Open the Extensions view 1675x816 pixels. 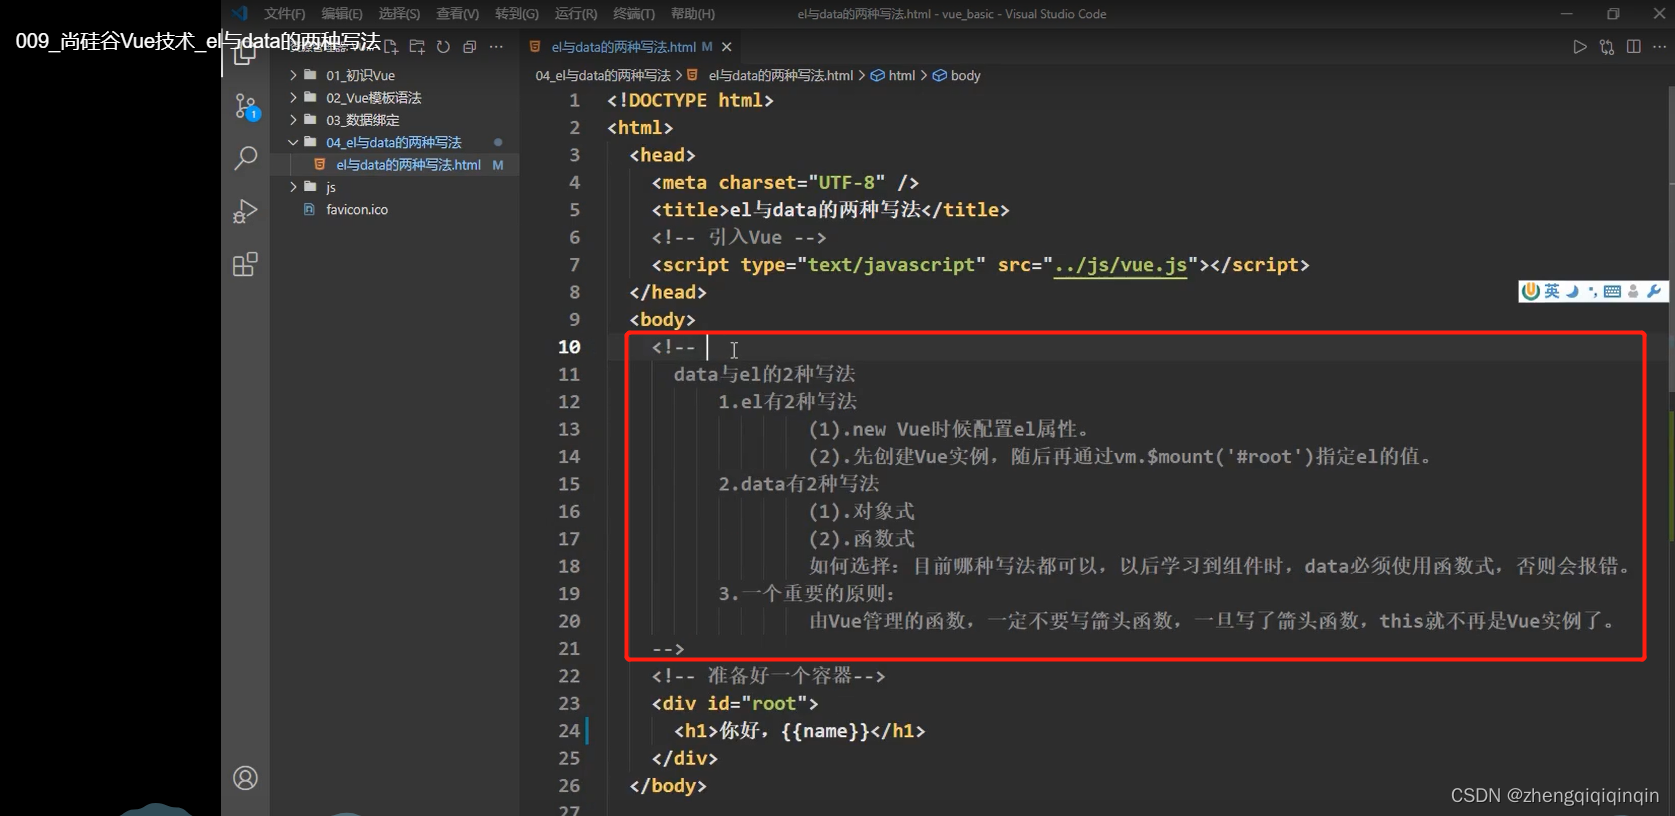[x=246, y=264]
